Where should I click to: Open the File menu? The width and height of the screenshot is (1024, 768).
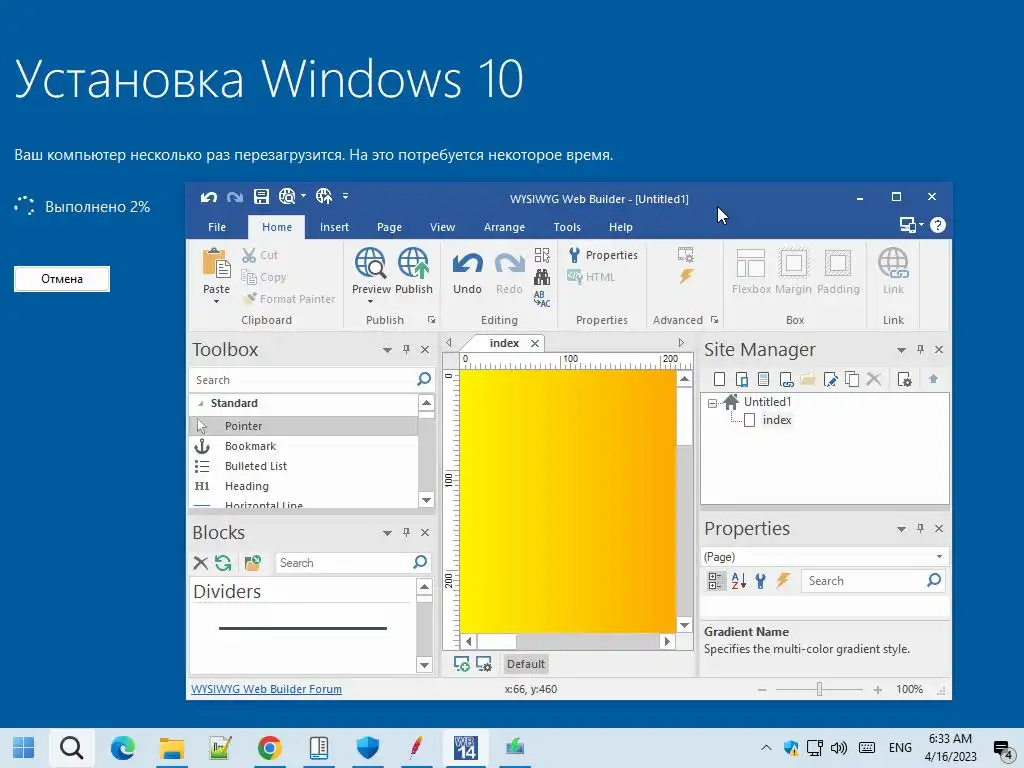pyautogui.click(x=217, y=227)
